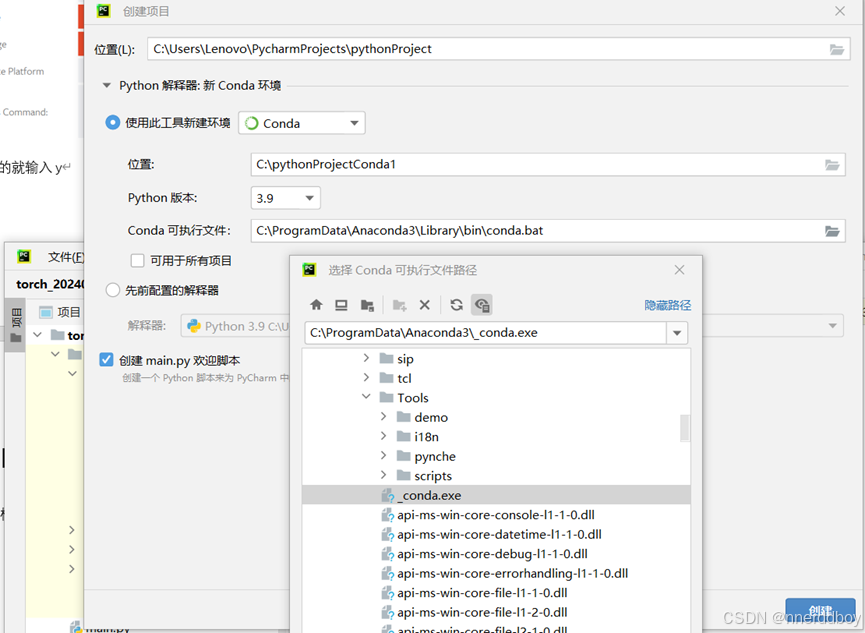Viewport: 865px width, 633px height.
Task: Select 先前配置的解释器 radio button
Action: (113, 290)
